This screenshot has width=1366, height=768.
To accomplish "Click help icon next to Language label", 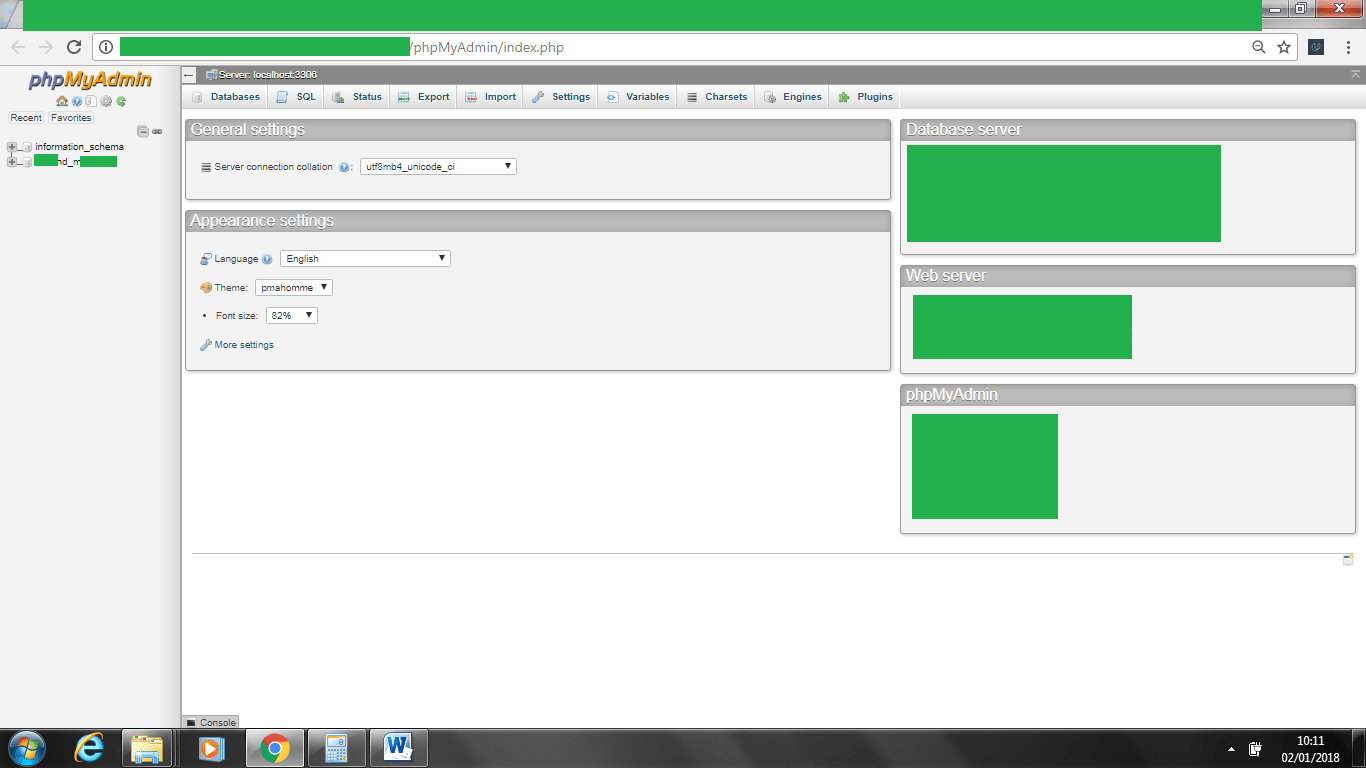I will pos(267,259).
